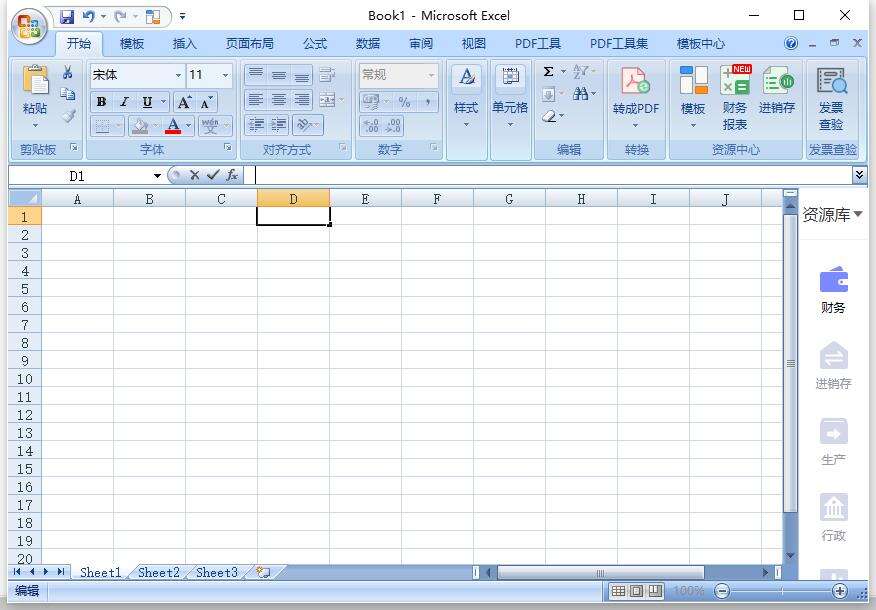Viewport: 876px width, 610px height.
Task: Toggle bottom vertical alignment
Action: tap(302, 74)
